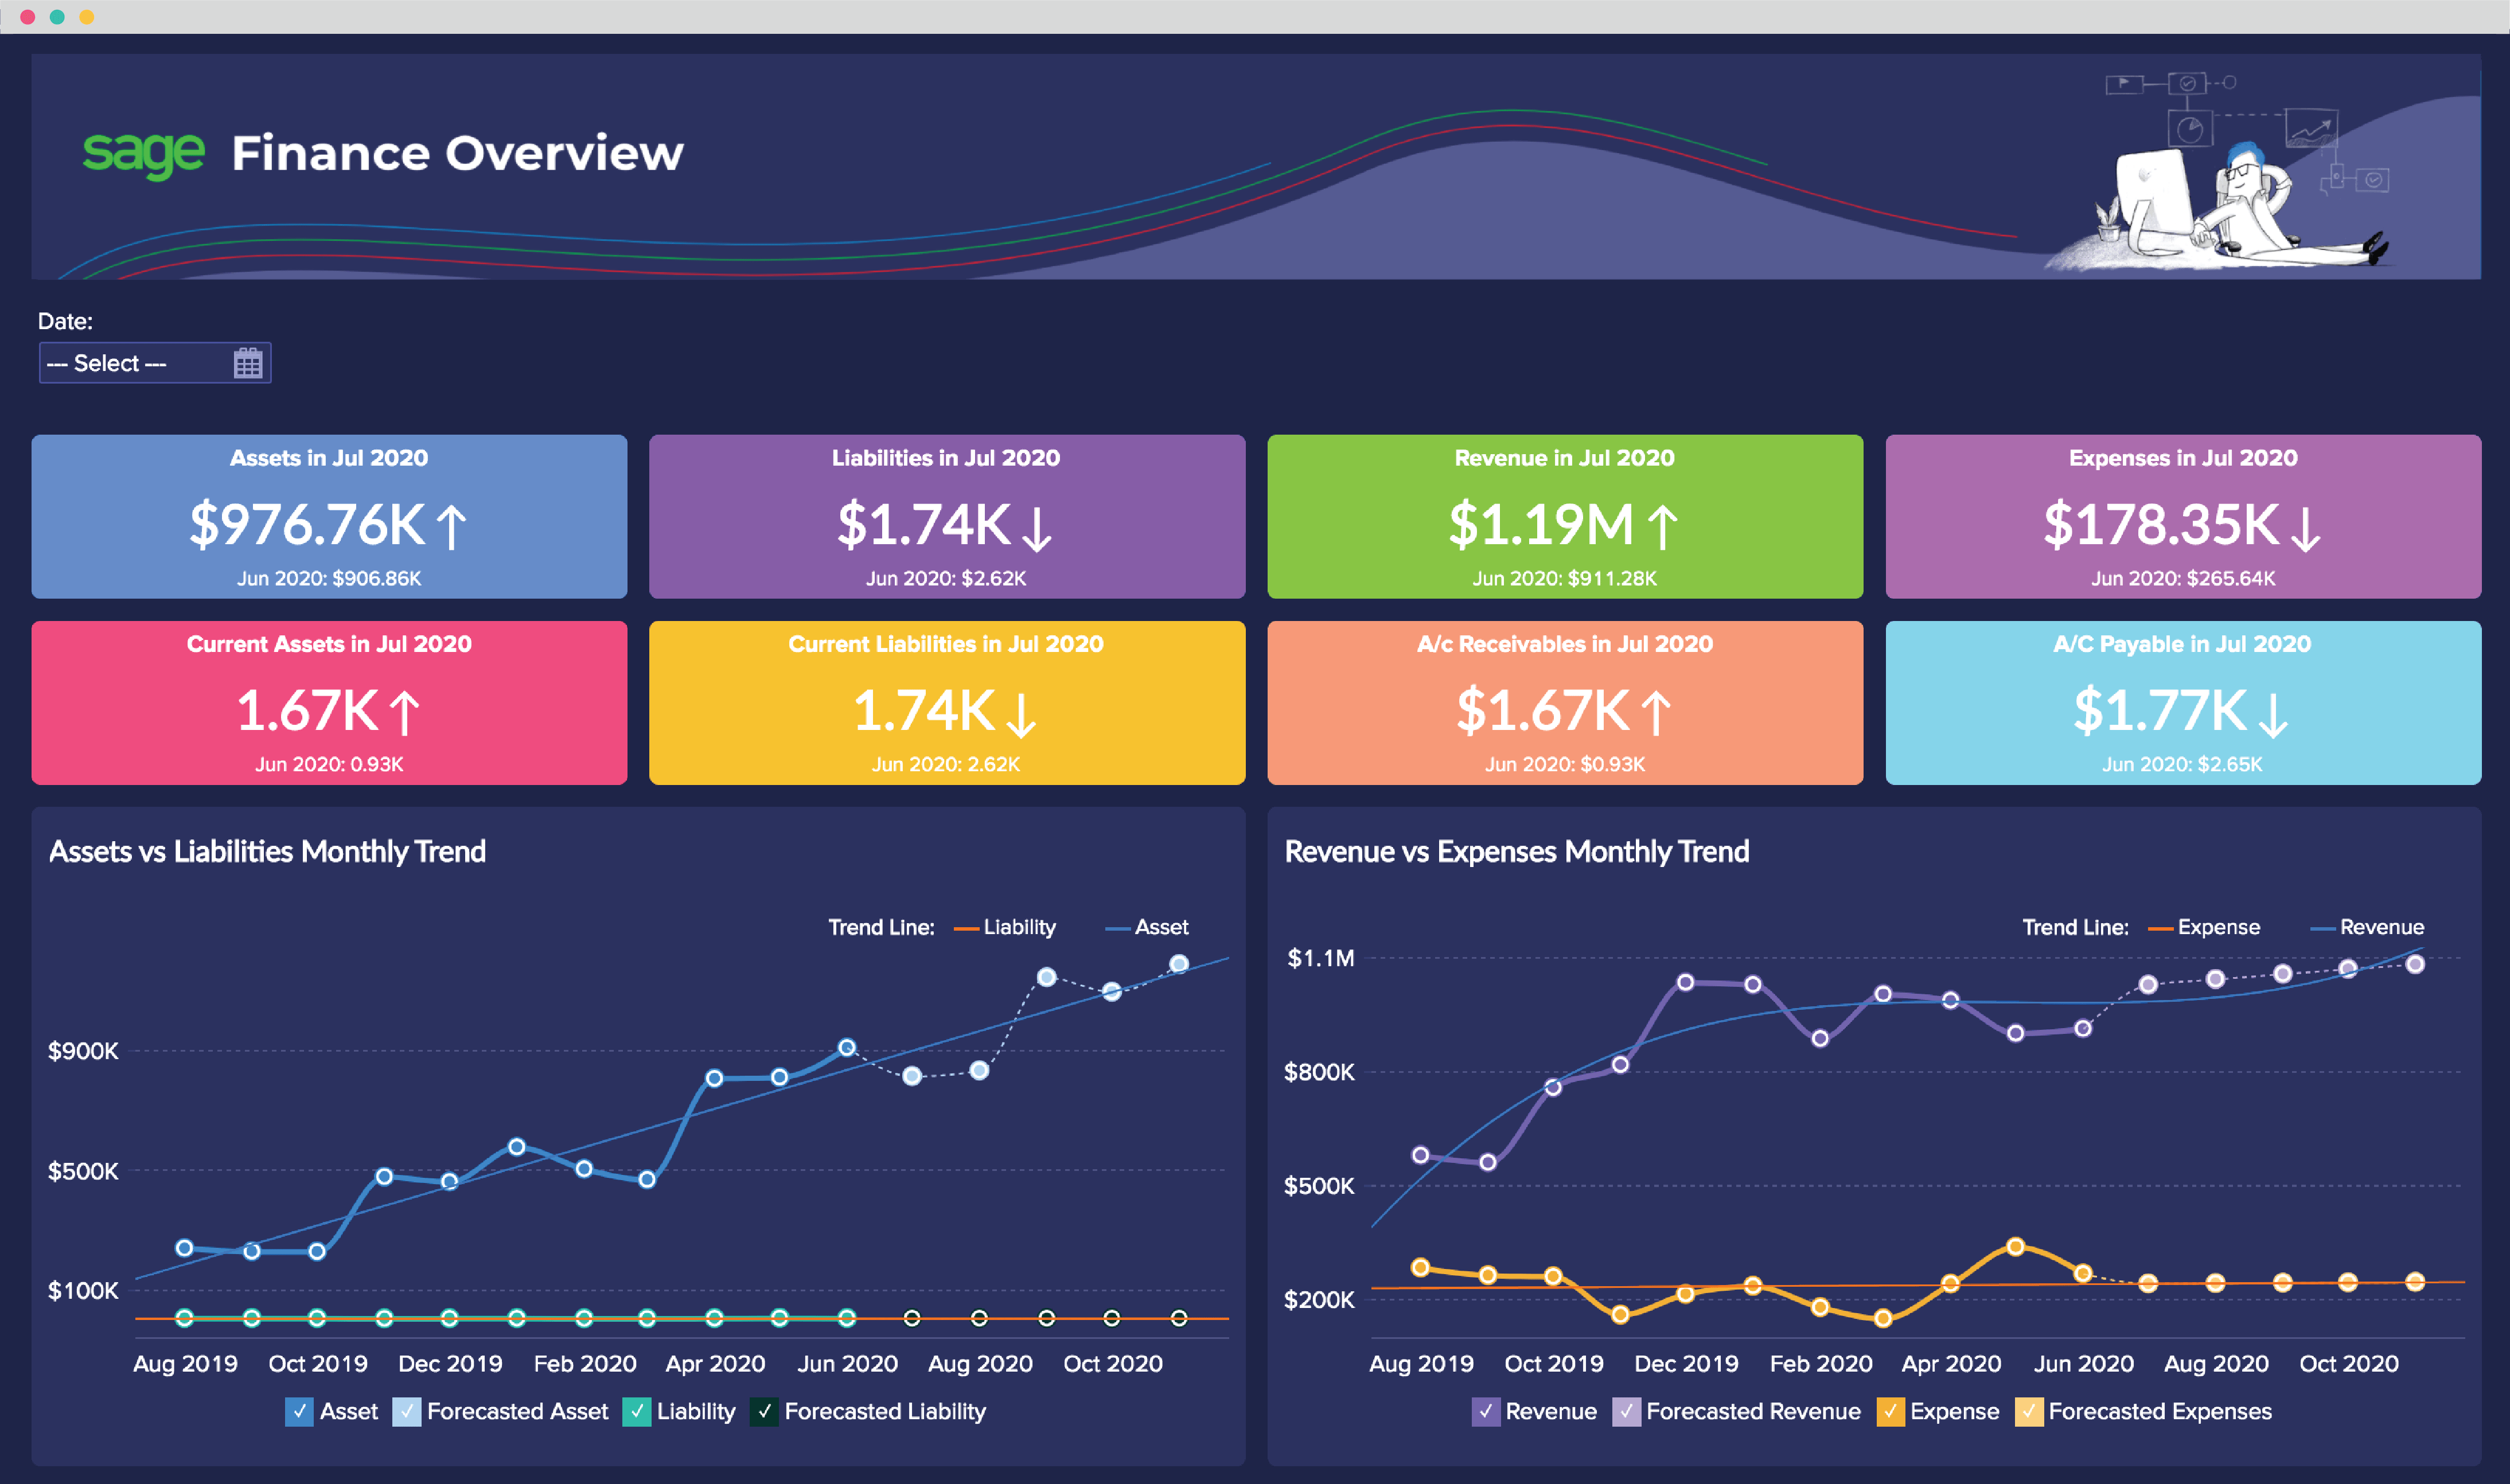Click the down arrow on Expenses card
The width and height of the screenshot is (2510, 1484).
[x=2305, y=529]
